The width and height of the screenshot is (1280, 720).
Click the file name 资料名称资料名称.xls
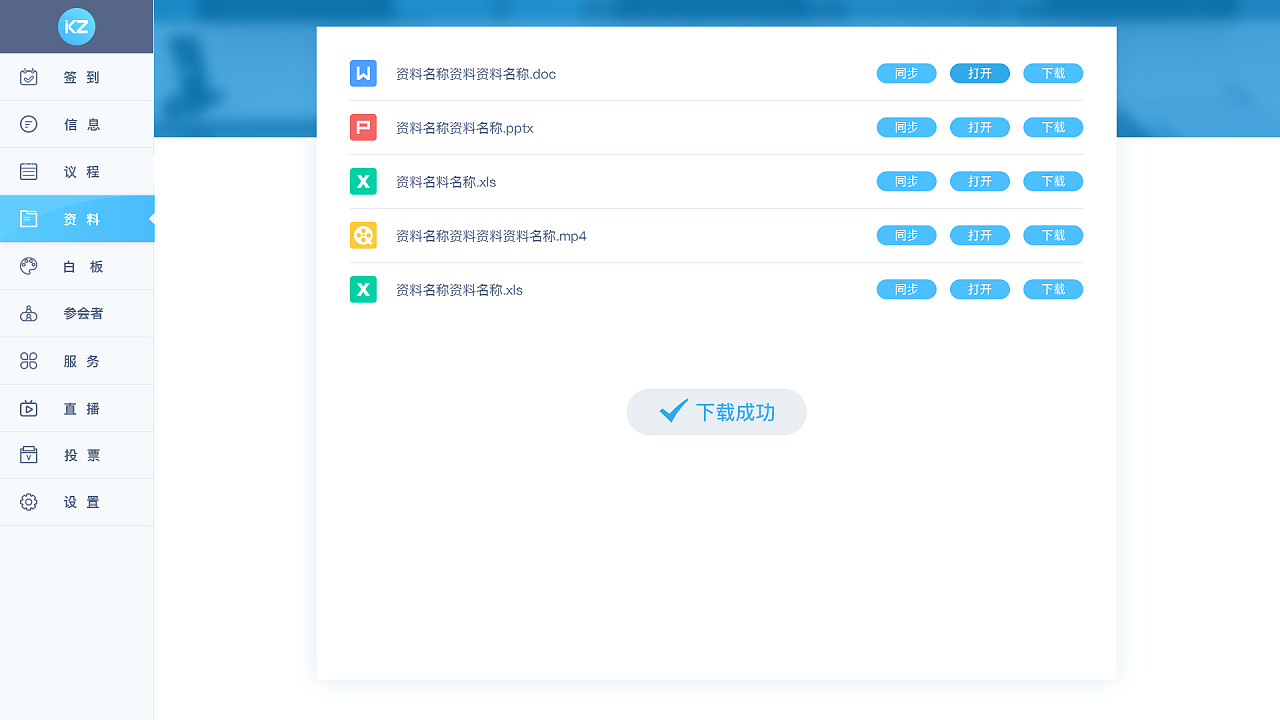[459, 290]
